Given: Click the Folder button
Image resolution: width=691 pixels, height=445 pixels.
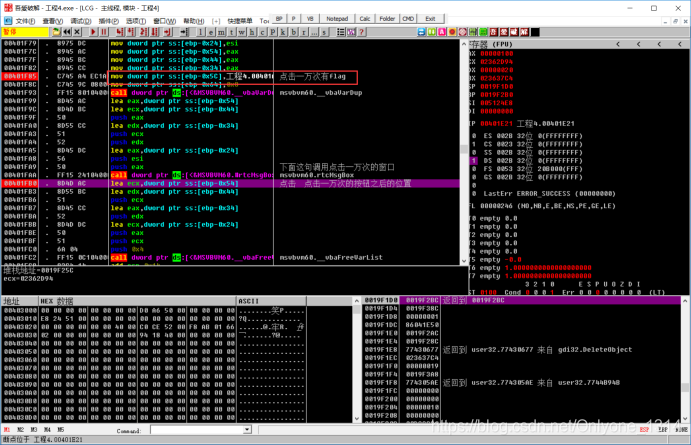Looking at the screenshot, I should click(x=387, y=19).
